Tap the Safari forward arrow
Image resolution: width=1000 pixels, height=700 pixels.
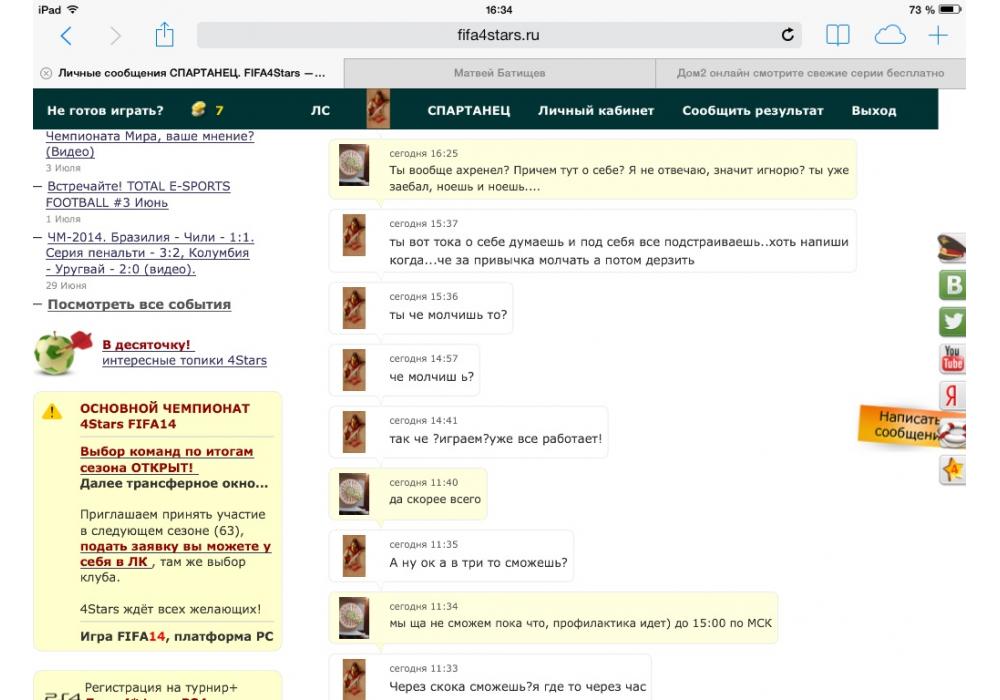pos(115,36)
